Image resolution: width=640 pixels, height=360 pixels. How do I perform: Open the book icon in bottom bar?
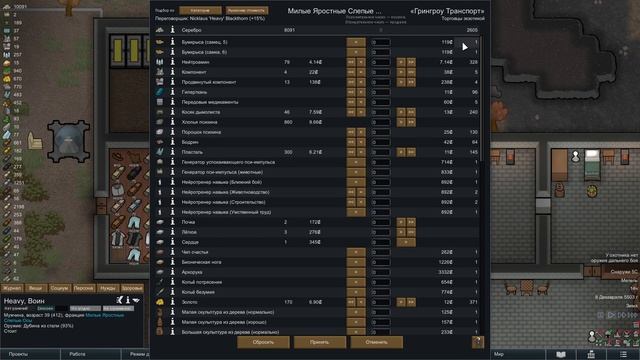point(561,354)
